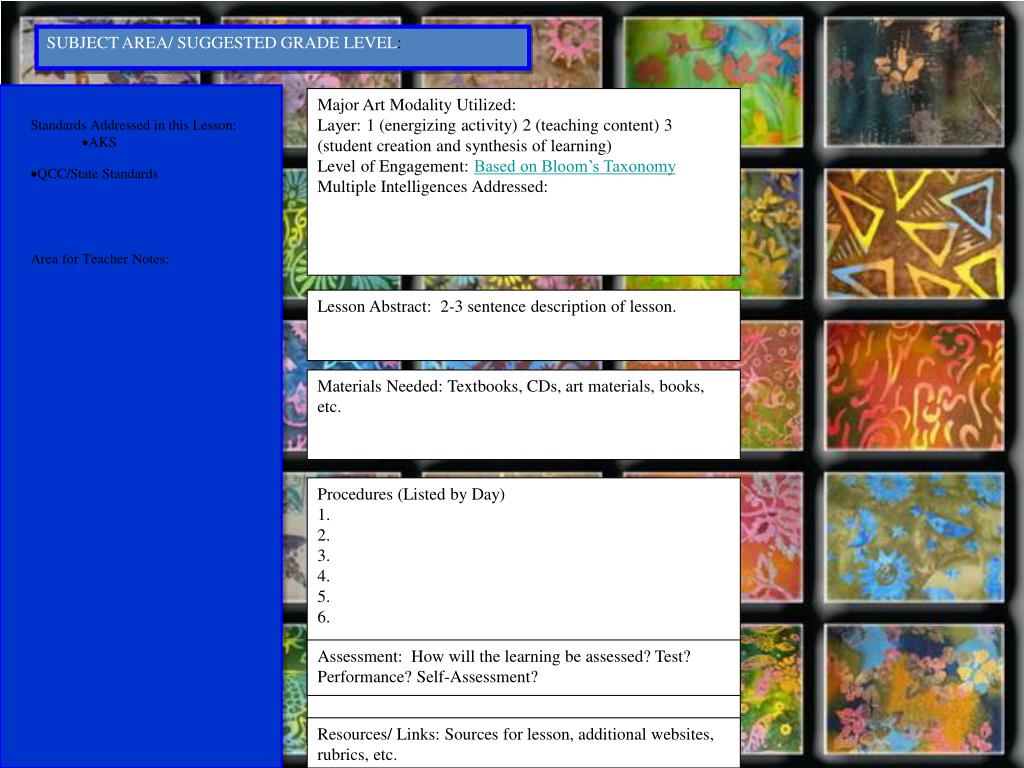The image size is (1024, 768).
Task: Click procedure step number 5
Action: click(x=323, y=597)
